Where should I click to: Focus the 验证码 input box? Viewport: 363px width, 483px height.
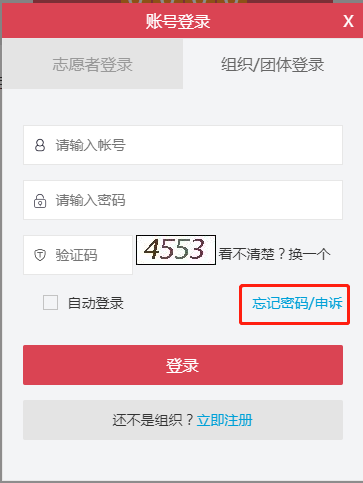pos(78,255)
